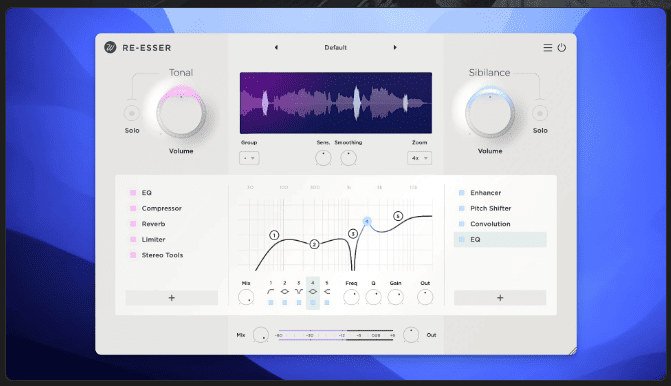Select Limiter in the Tonal list
The image size is (671, 386).
[x=153, y=240]
